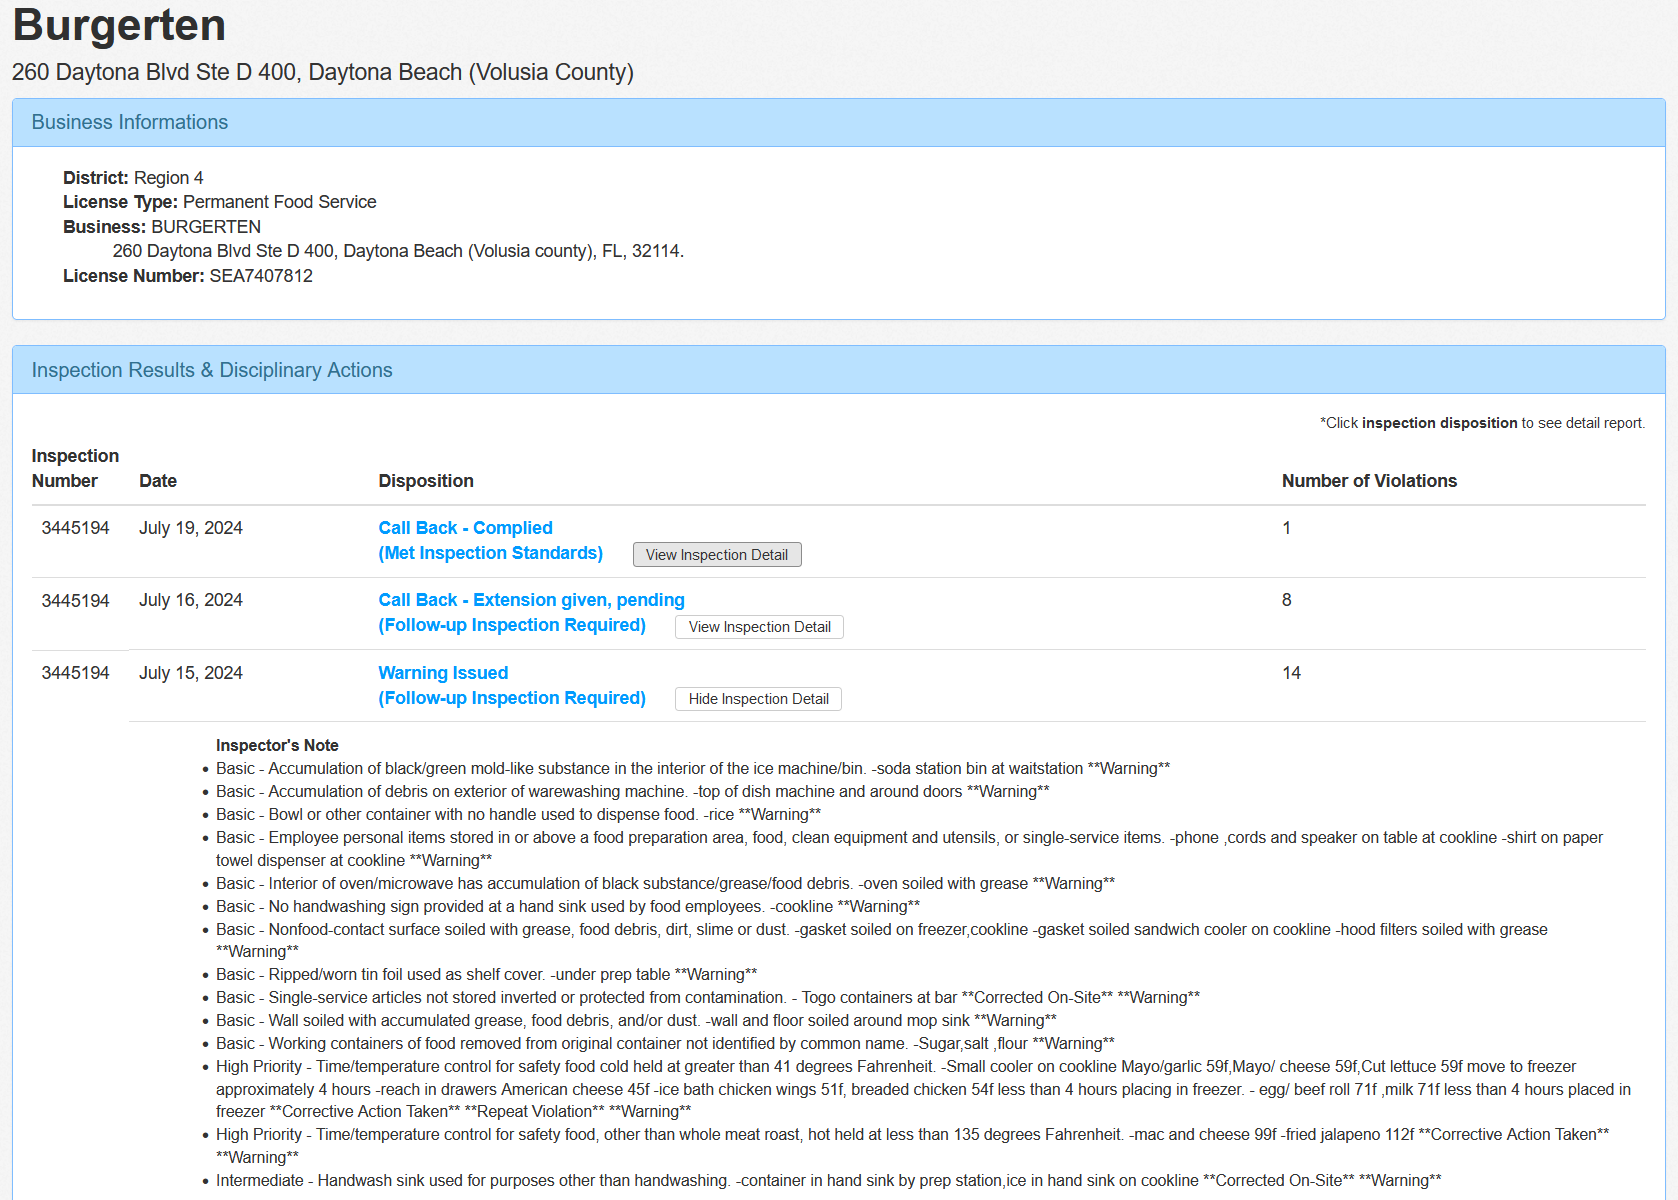Click the Business Informations panel header
This screenshot has height=1200, width=1678.
130,122
